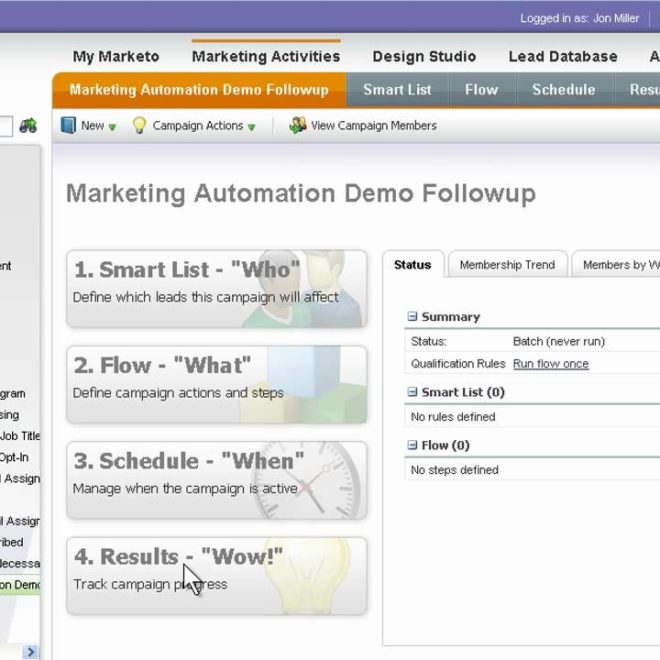
Task: Open the Campaign Actions dropdown arrow
Action: pos(252,127)
